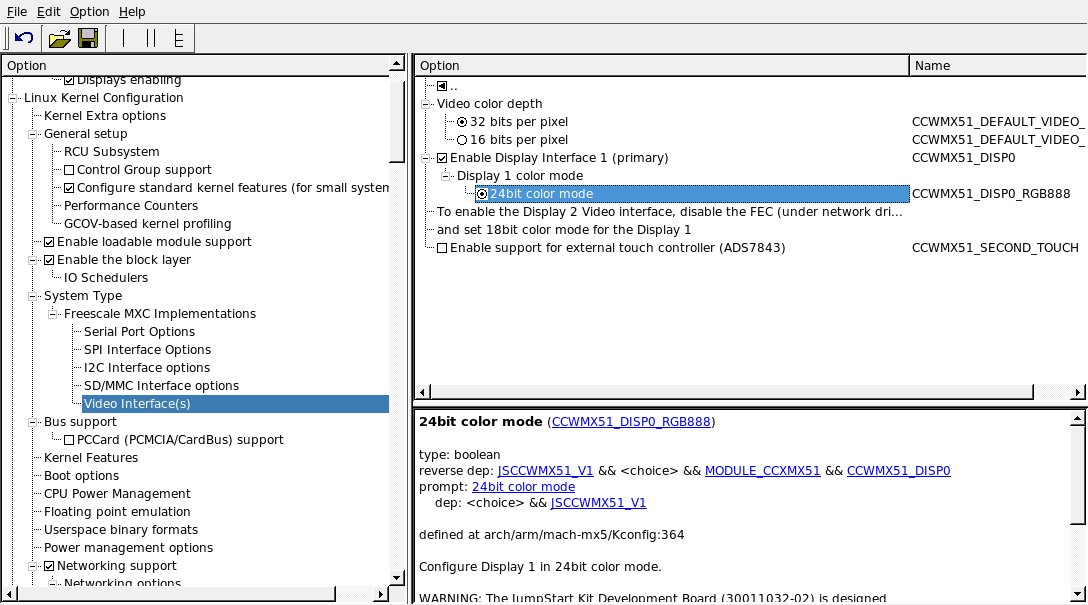Click right arrow of the options horizontal scrollbar
The height and width of the screenshot is (605, 1088).
click(1078, 392)
